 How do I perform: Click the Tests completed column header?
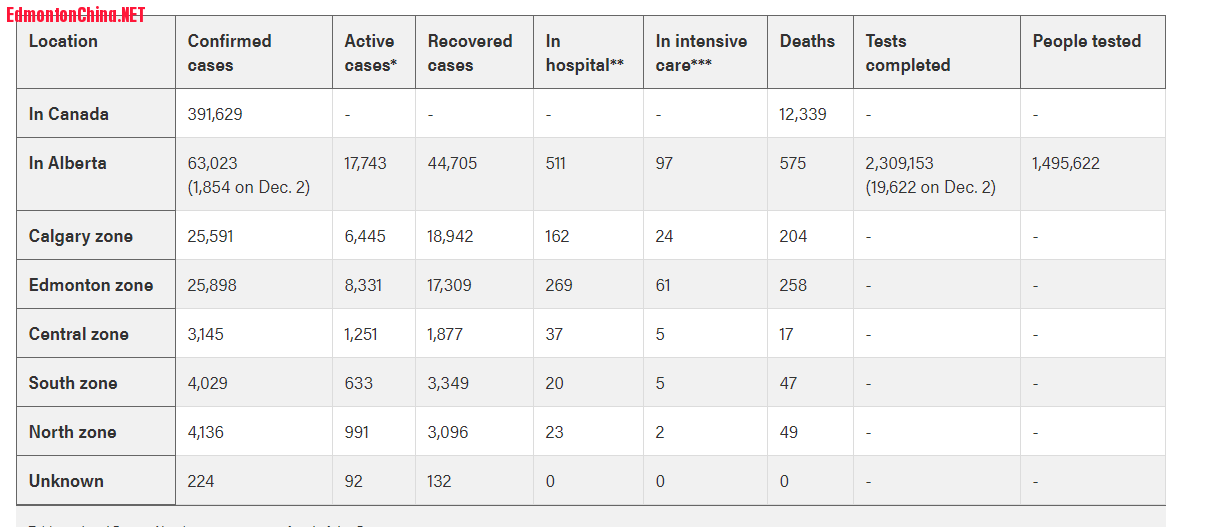[937, 52]
